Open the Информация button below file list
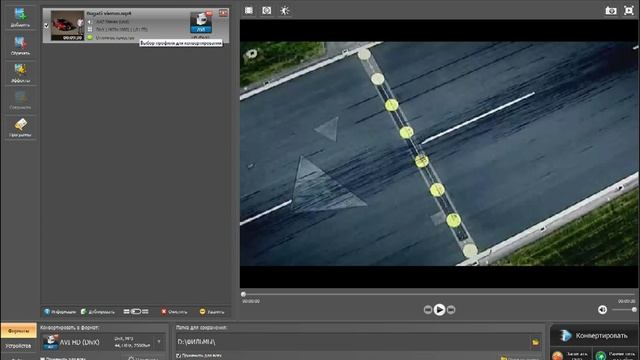The image size is (640, 360). [60, 312]
